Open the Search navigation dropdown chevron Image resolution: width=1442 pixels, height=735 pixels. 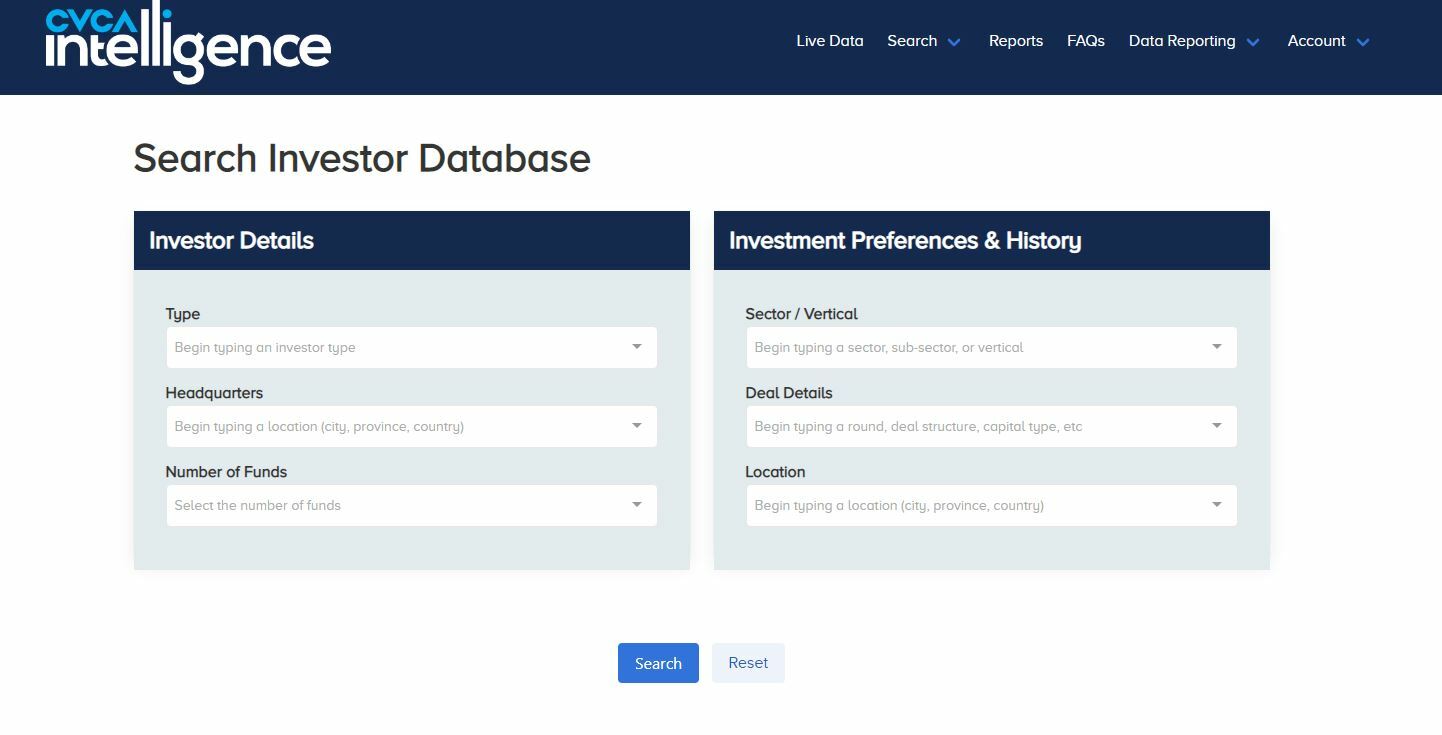(x=954, y=42)
